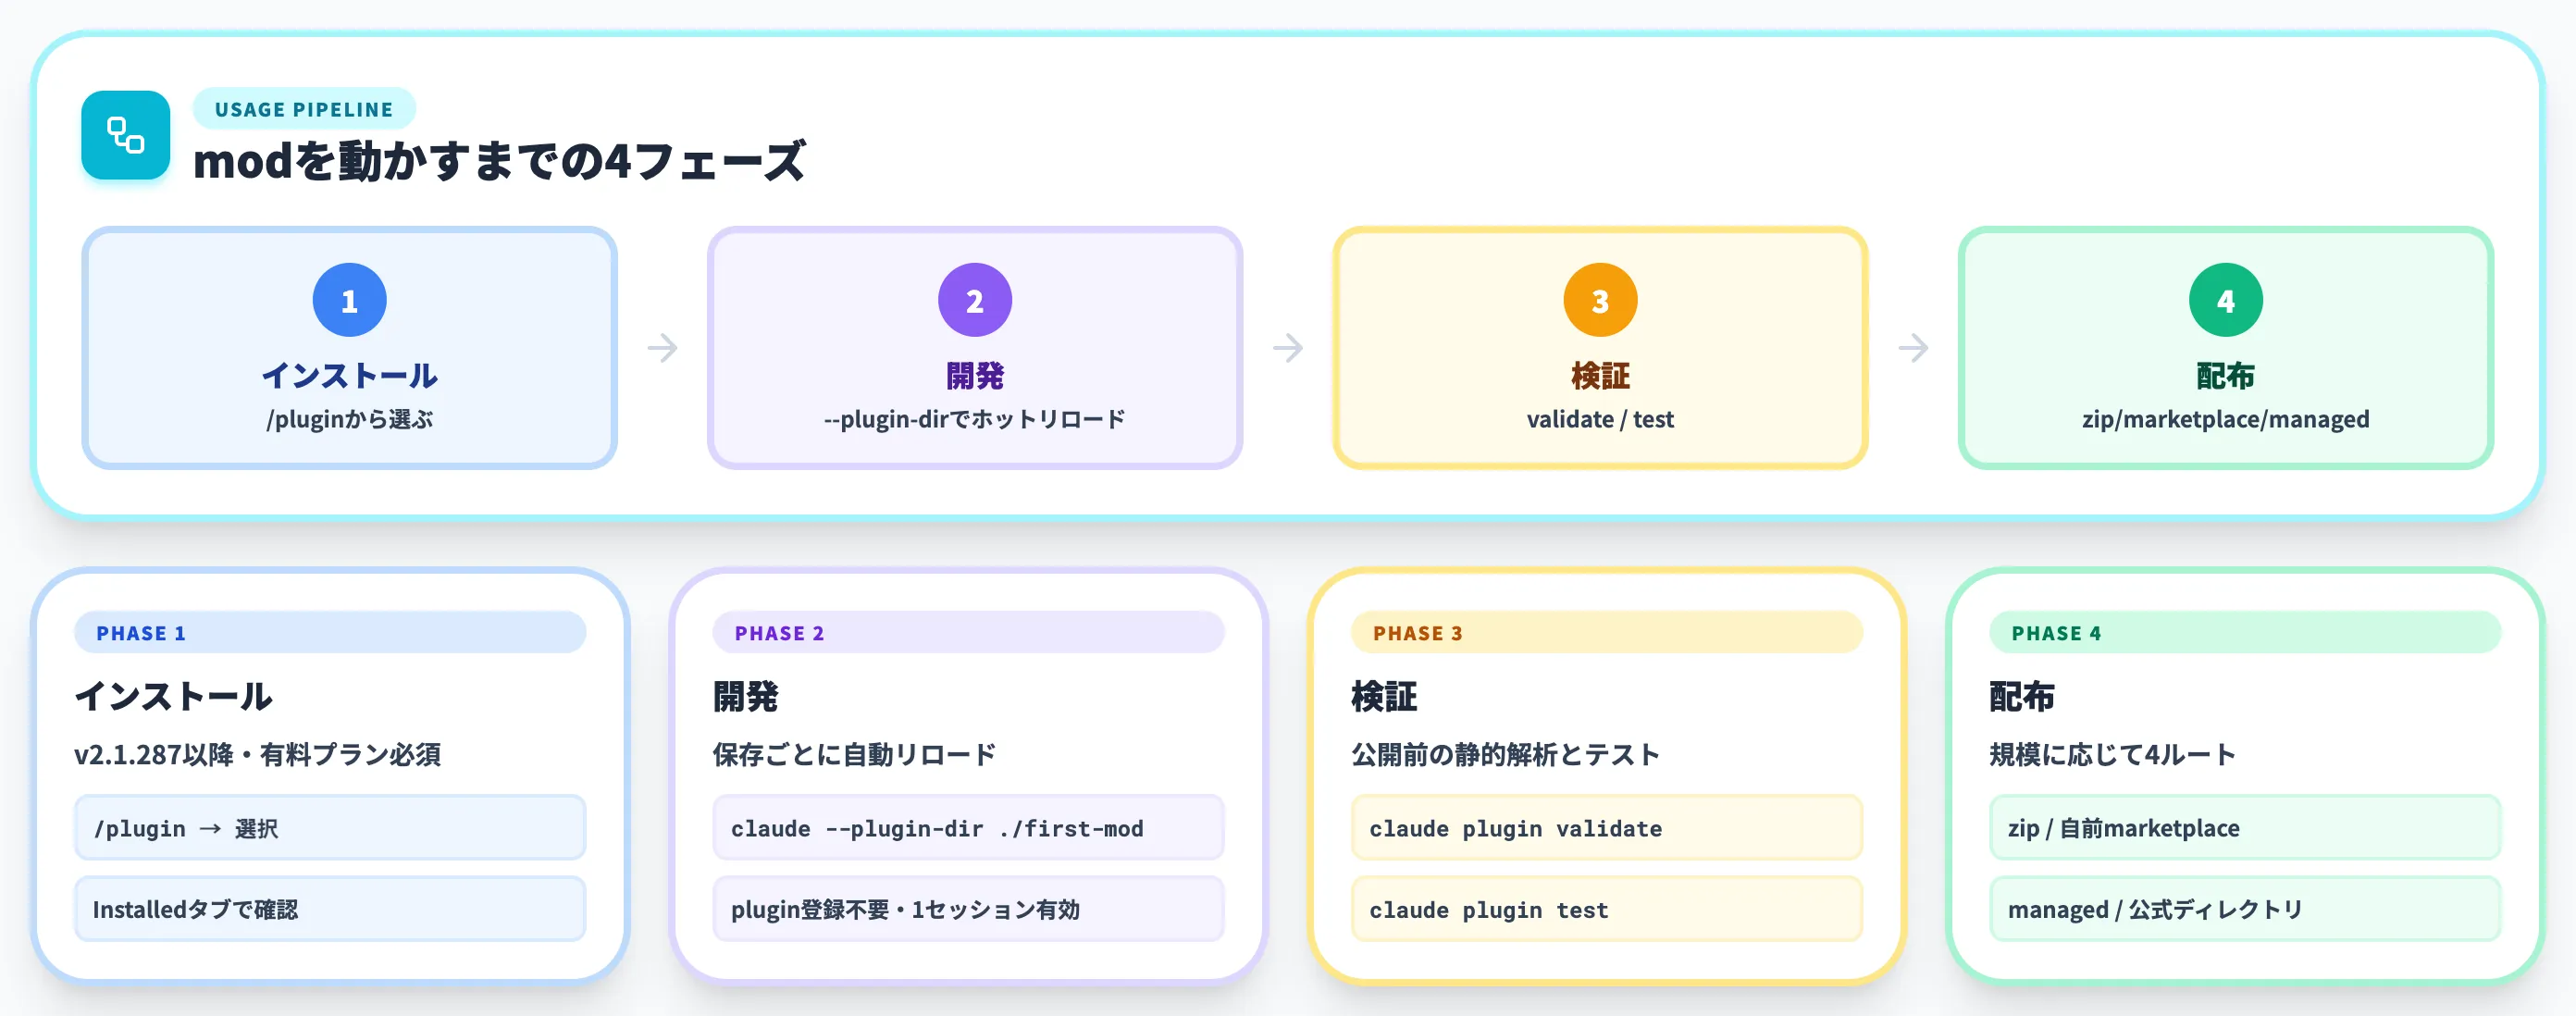Select the zip/marketplace/managed caption

[2226, 419]
